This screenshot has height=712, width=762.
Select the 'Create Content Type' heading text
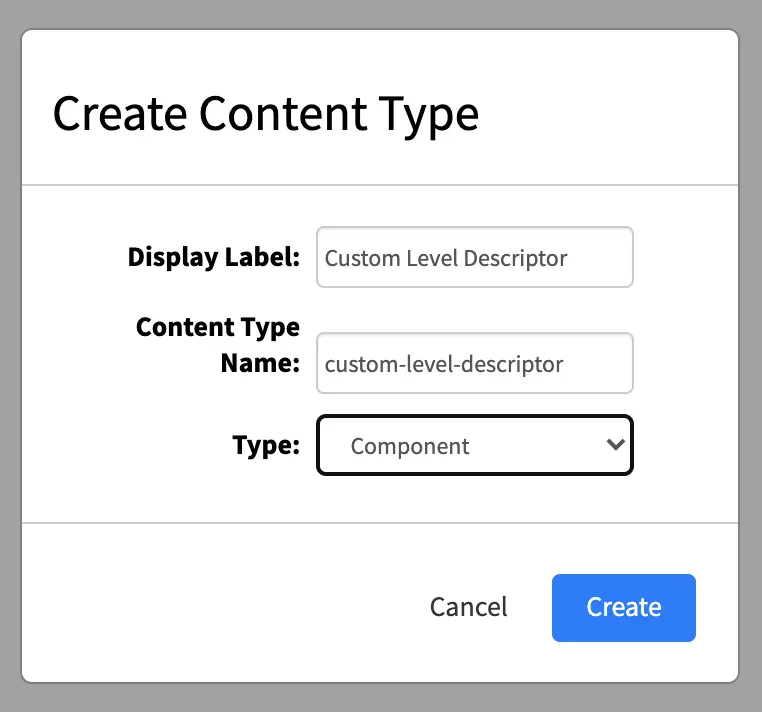266,115
